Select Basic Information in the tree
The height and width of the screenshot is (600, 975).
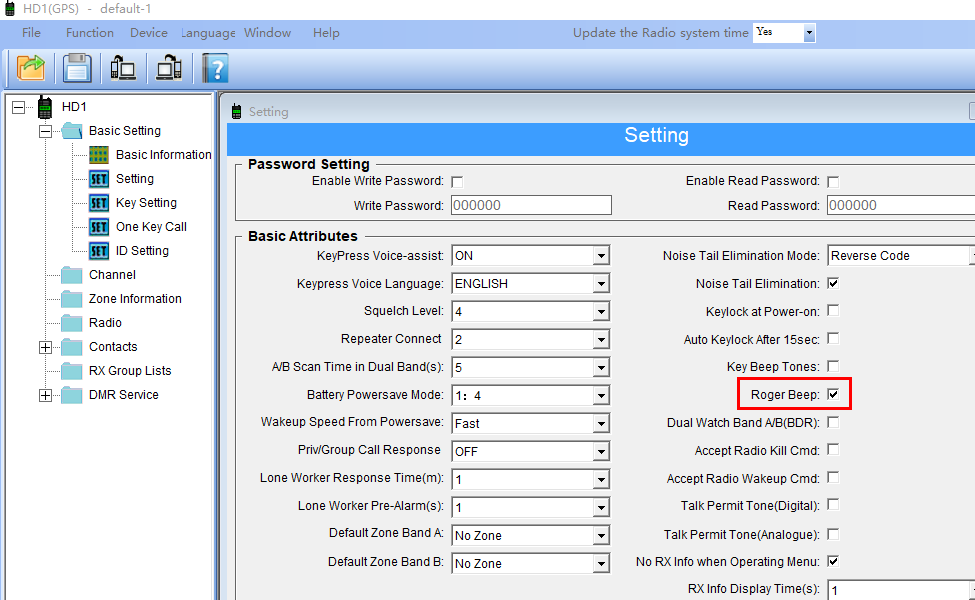click(x=163, y=155)
